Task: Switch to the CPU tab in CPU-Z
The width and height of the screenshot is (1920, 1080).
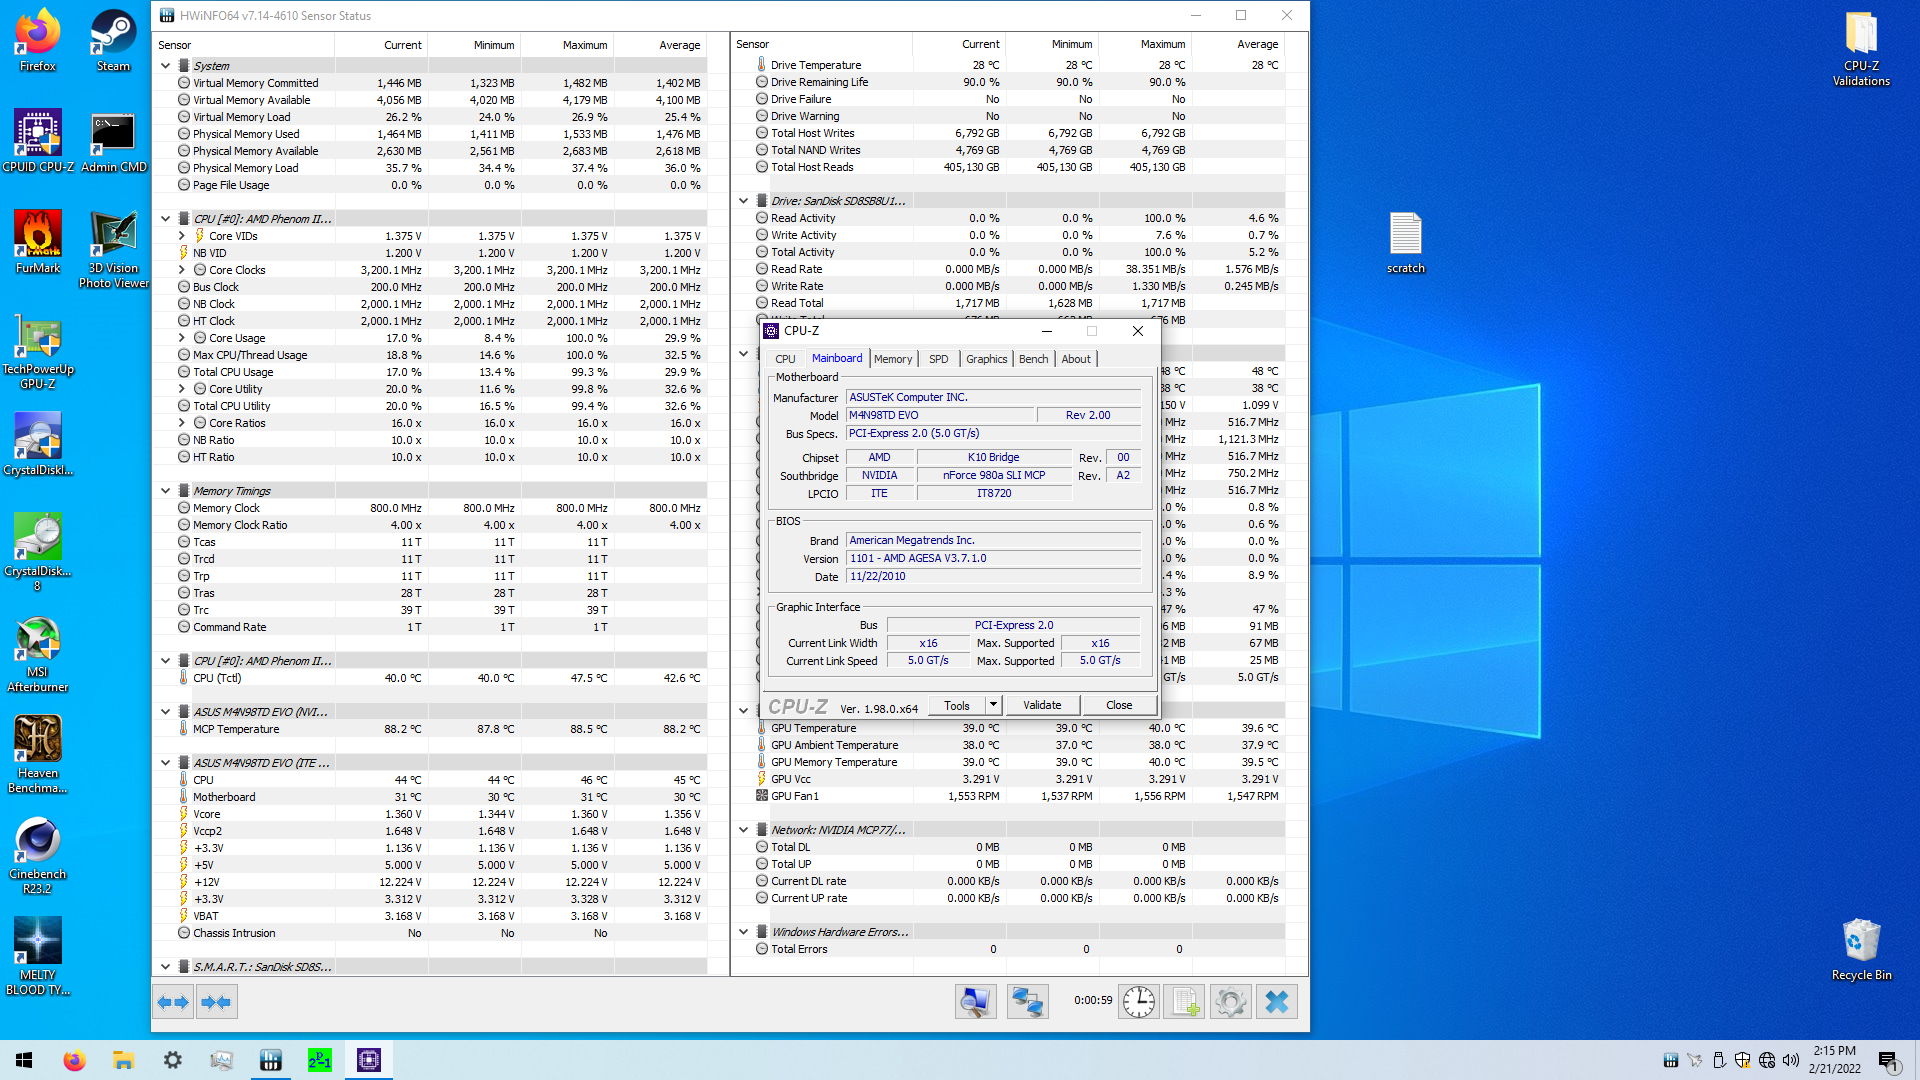Action: 785,359
